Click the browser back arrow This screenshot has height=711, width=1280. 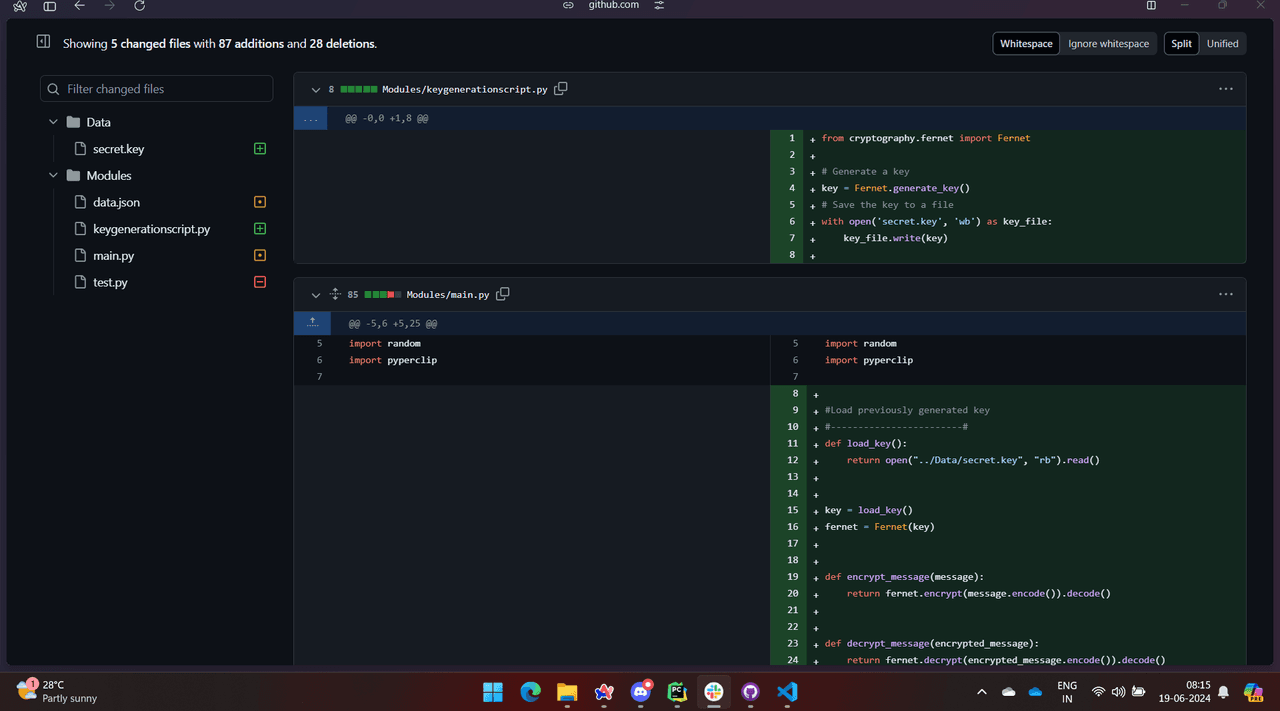80,6
